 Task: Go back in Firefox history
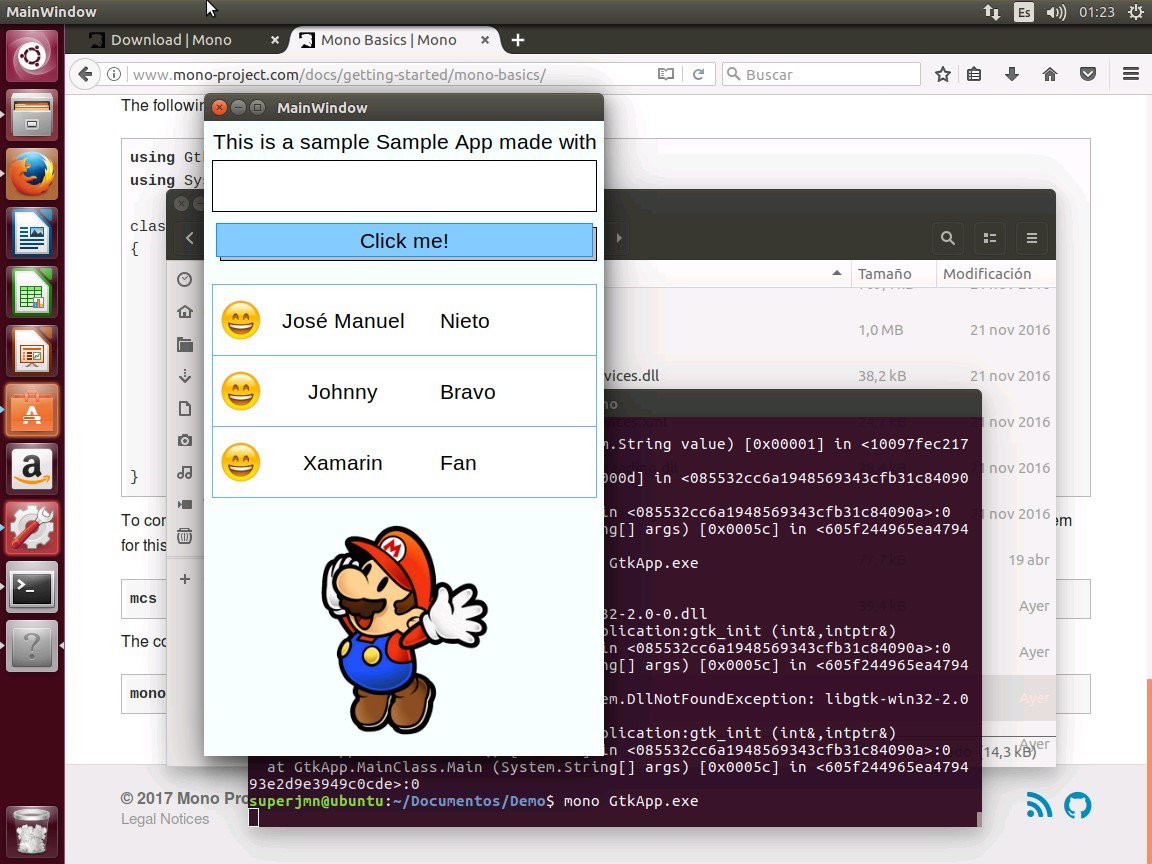[85, 74]
